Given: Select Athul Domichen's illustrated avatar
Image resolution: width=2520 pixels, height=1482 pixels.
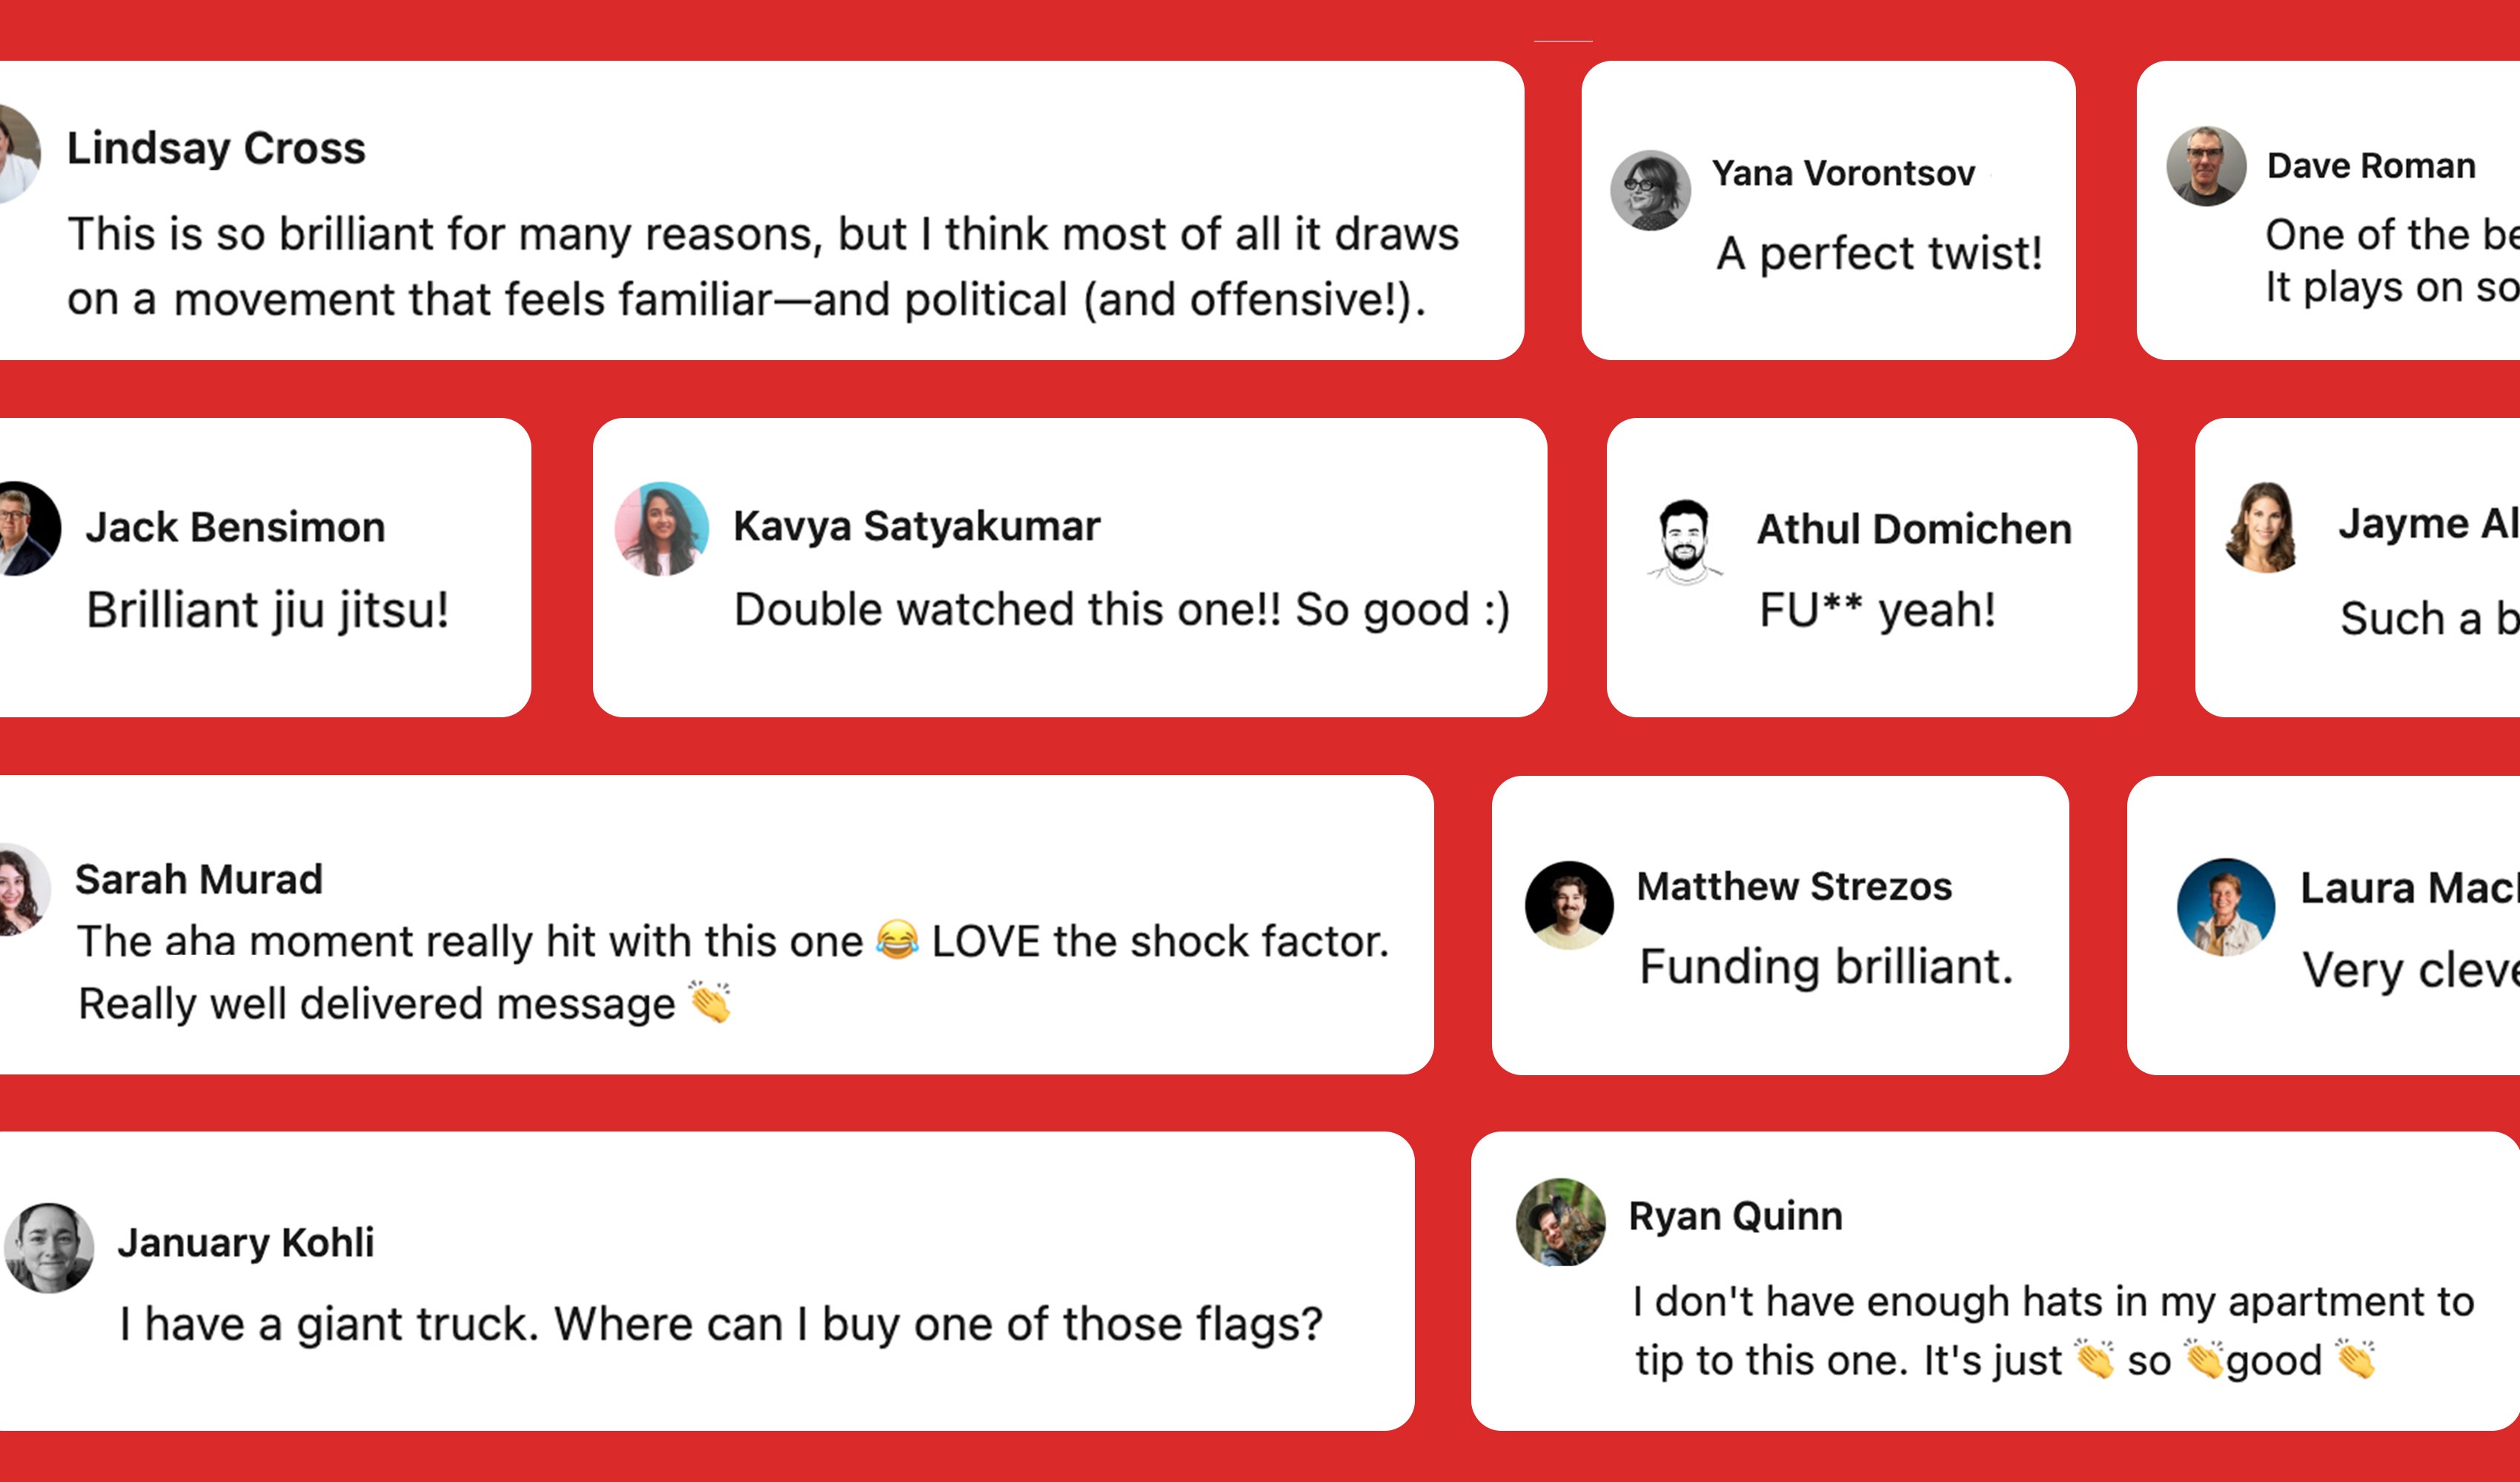Looking at the screenshot, I should pyautogui.click(x=1685, y=541).
